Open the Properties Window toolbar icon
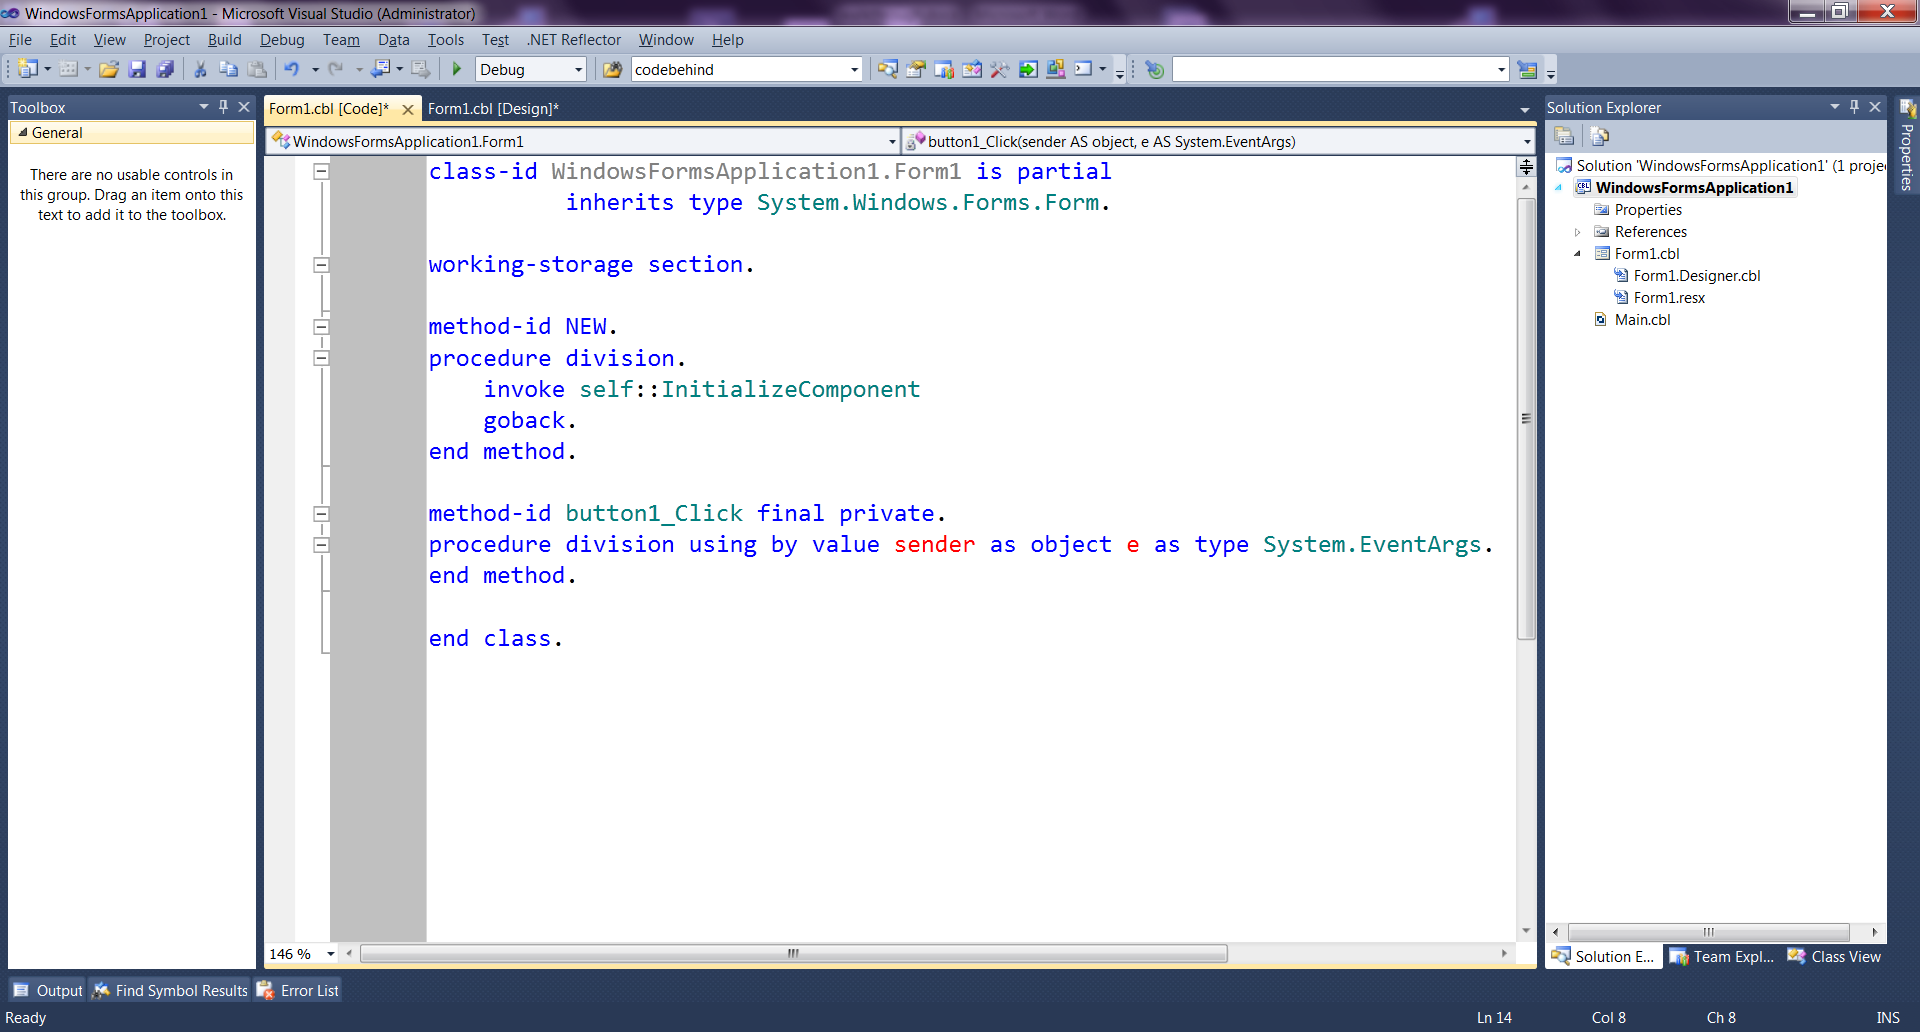 pyautogui.click(x=915, y=69)
